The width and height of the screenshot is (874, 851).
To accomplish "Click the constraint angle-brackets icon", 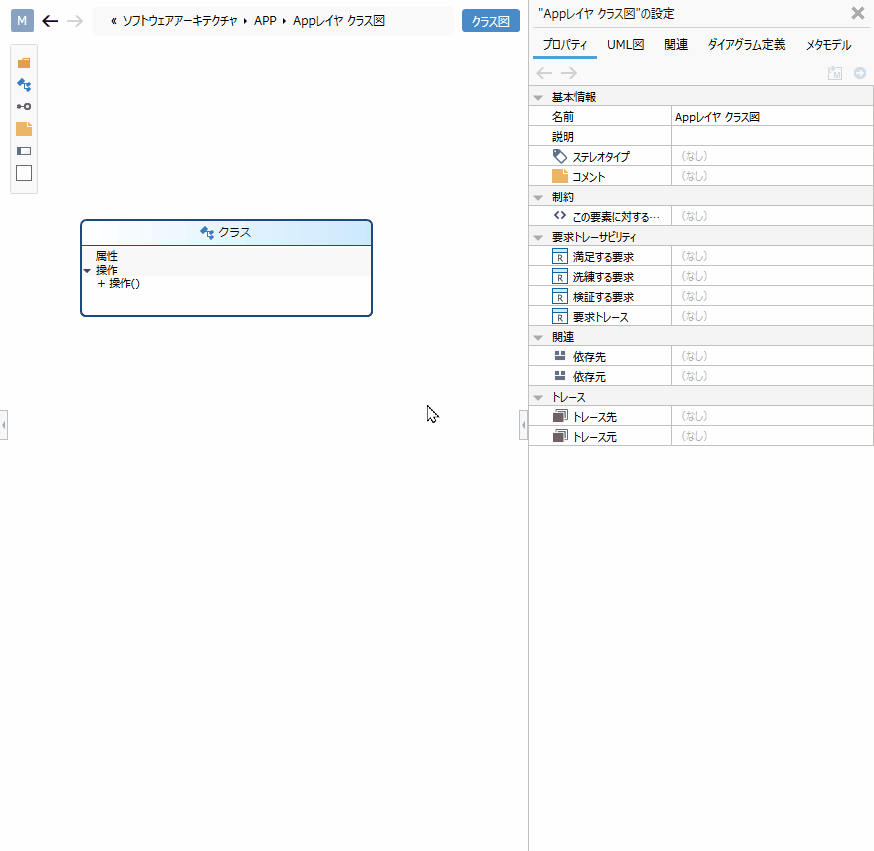I will point(560,216).
